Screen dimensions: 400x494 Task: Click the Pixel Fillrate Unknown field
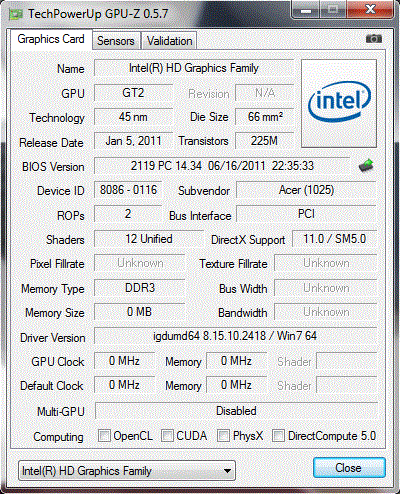(x=140, y=263)
